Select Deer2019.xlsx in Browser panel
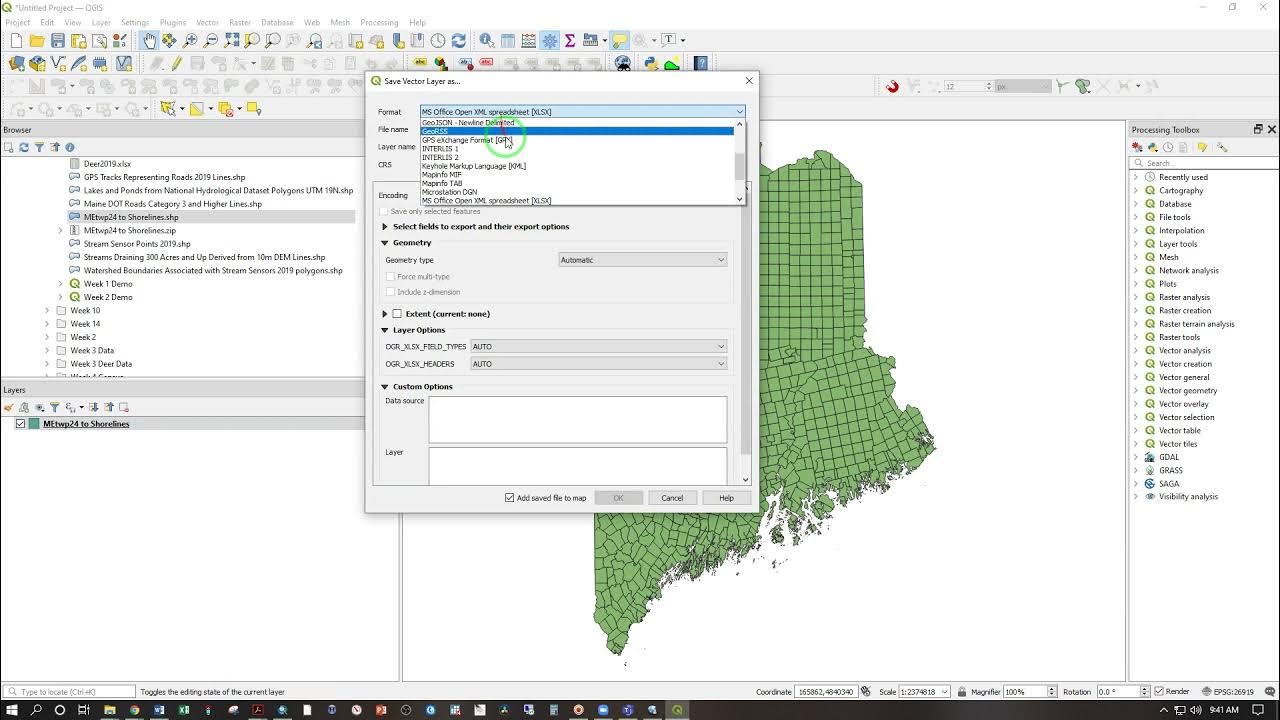 (107, 164)
